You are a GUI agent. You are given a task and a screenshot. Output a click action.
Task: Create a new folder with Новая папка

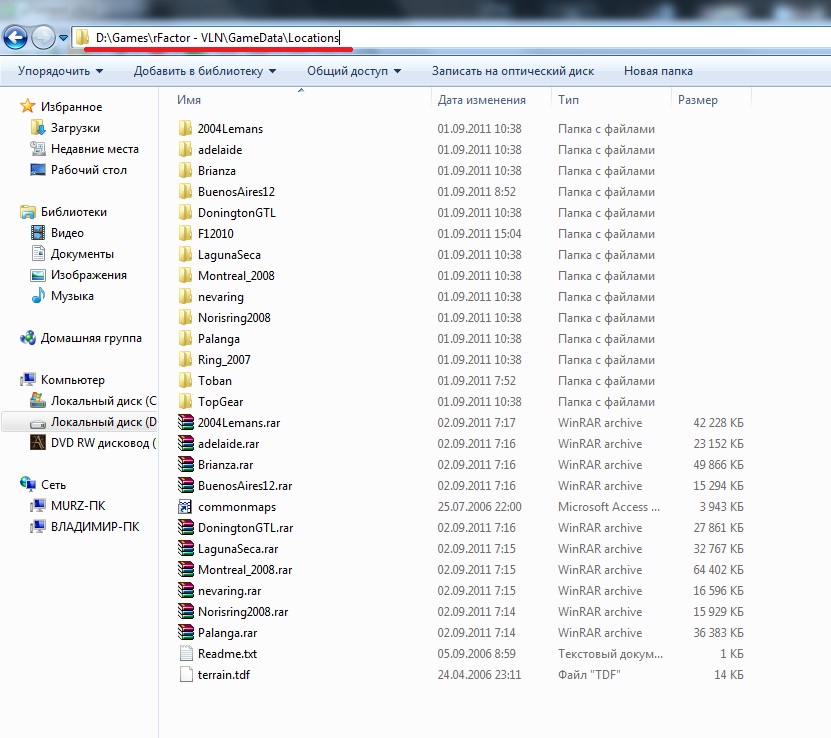[657, 71]
